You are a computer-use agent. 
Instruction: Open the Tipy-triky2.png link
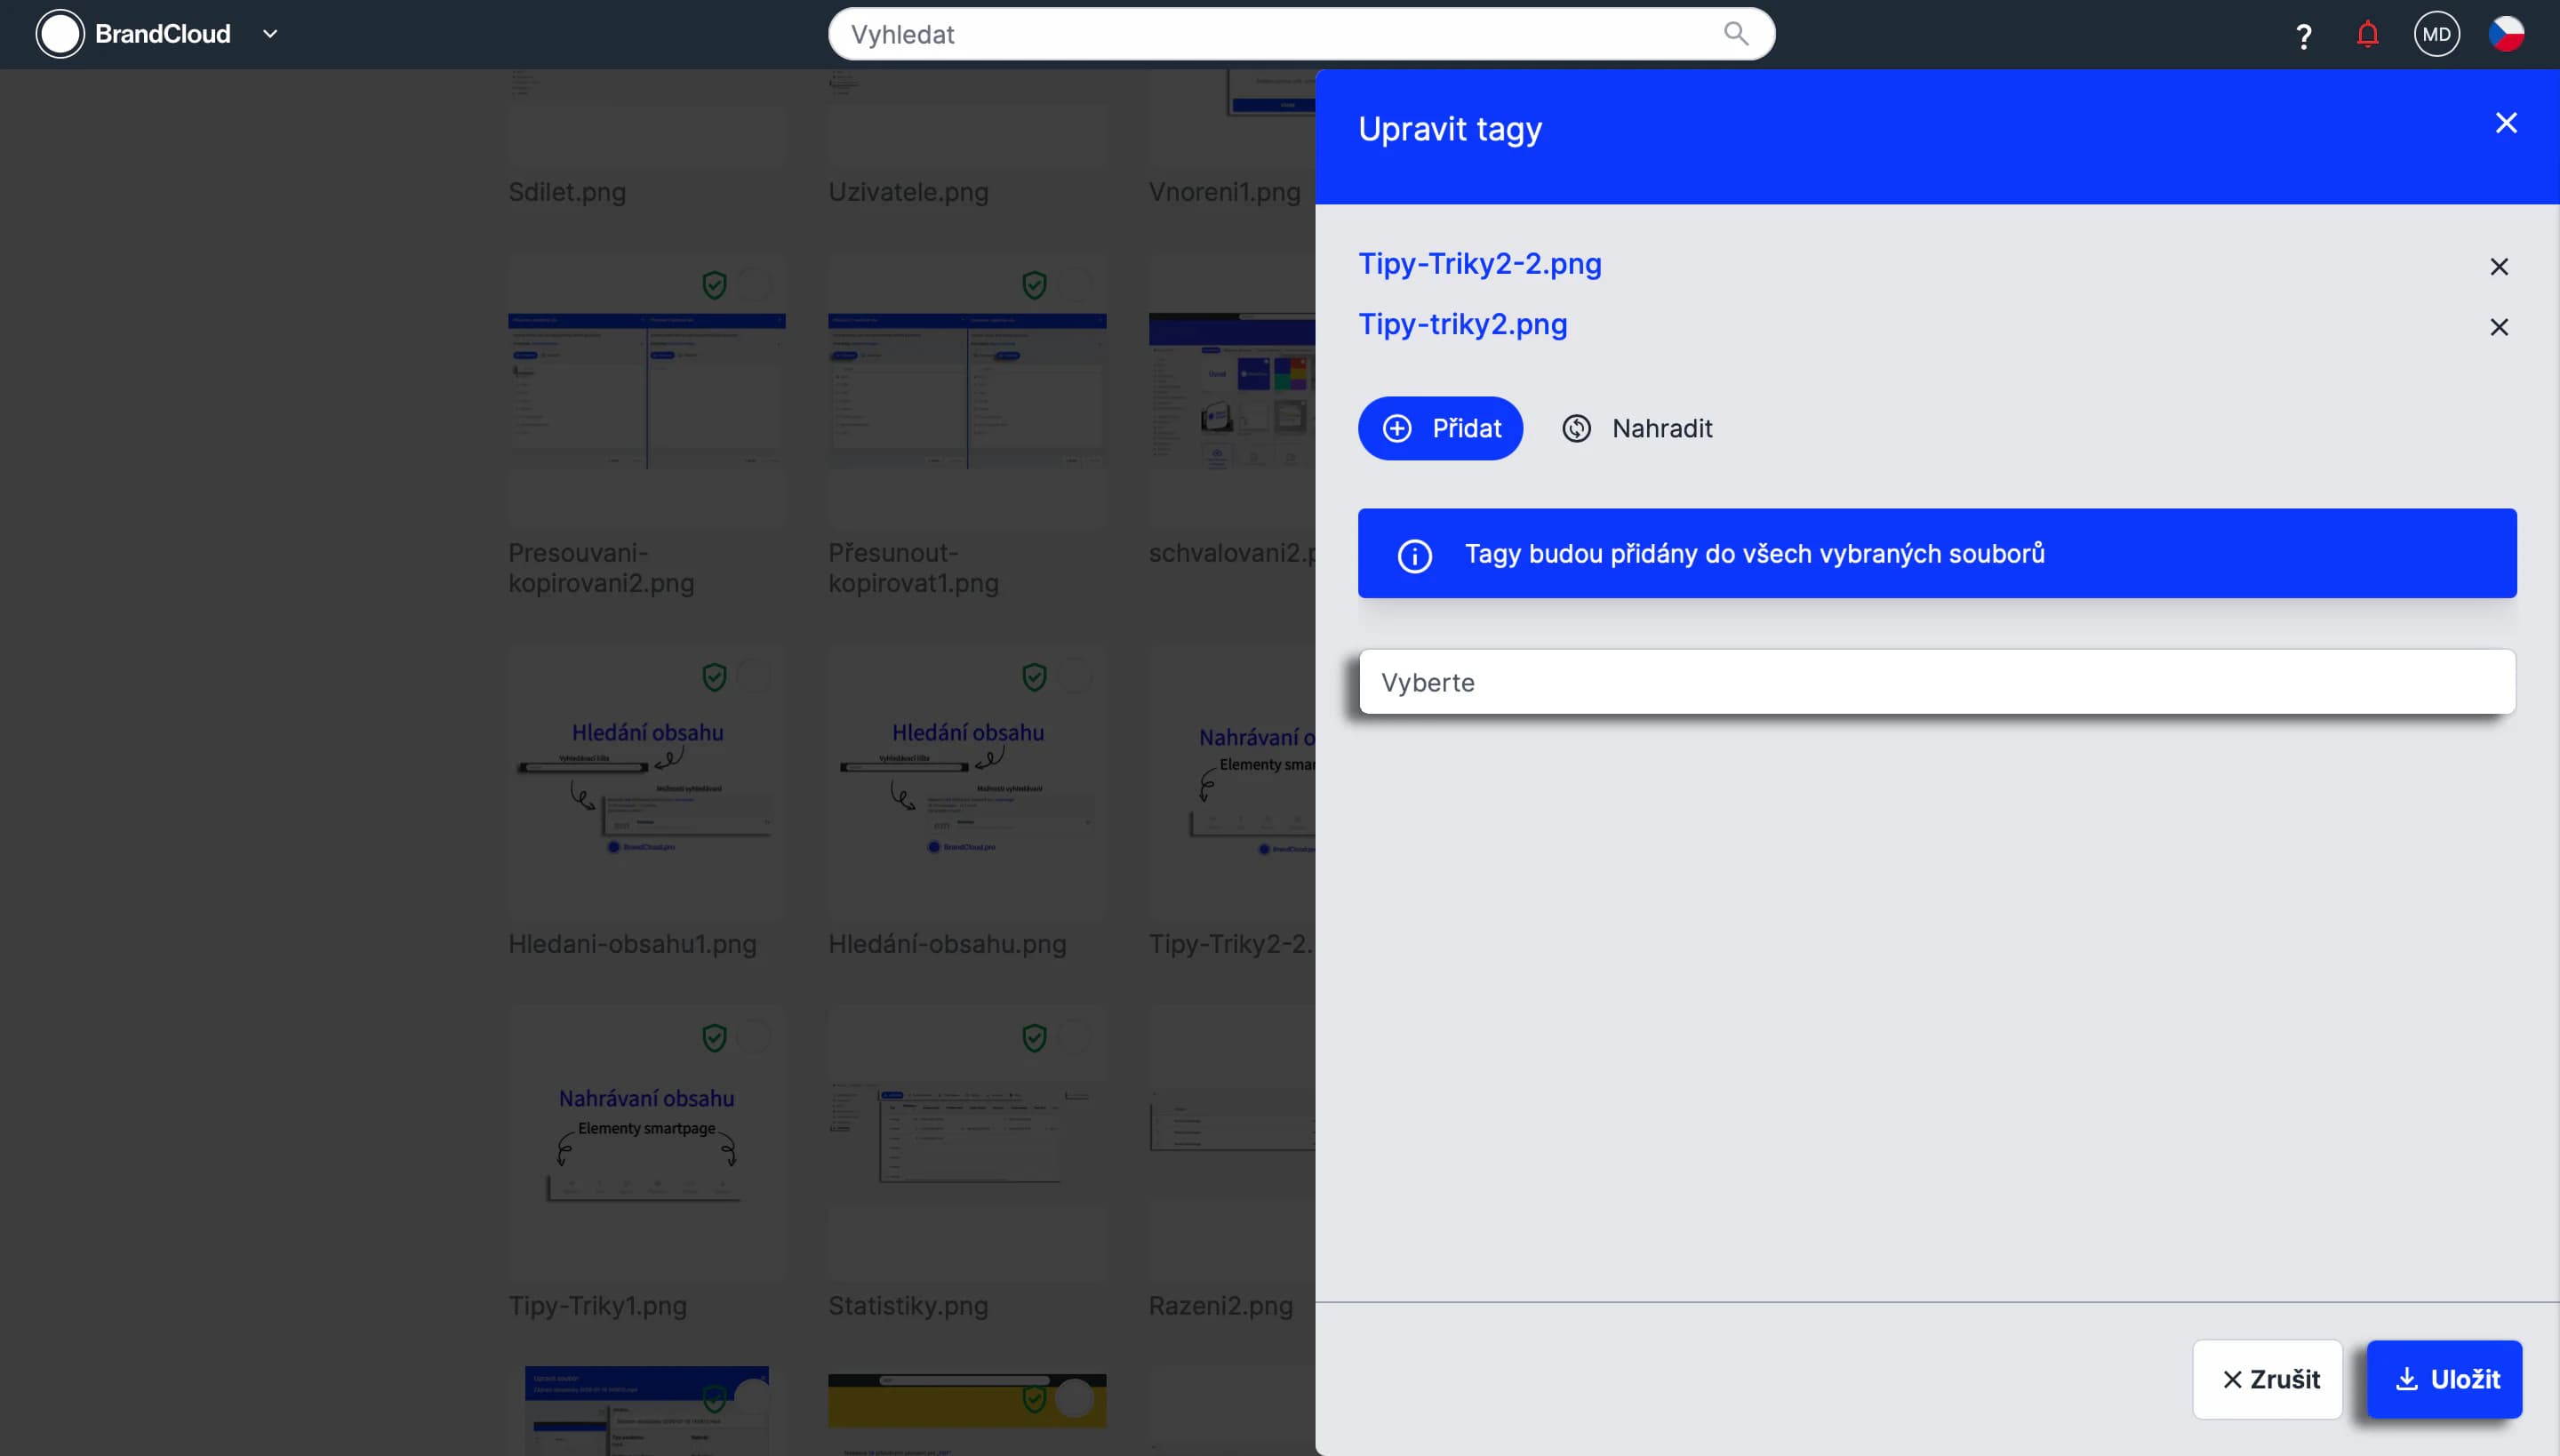pyautogui.click(x=1462, y=325)
